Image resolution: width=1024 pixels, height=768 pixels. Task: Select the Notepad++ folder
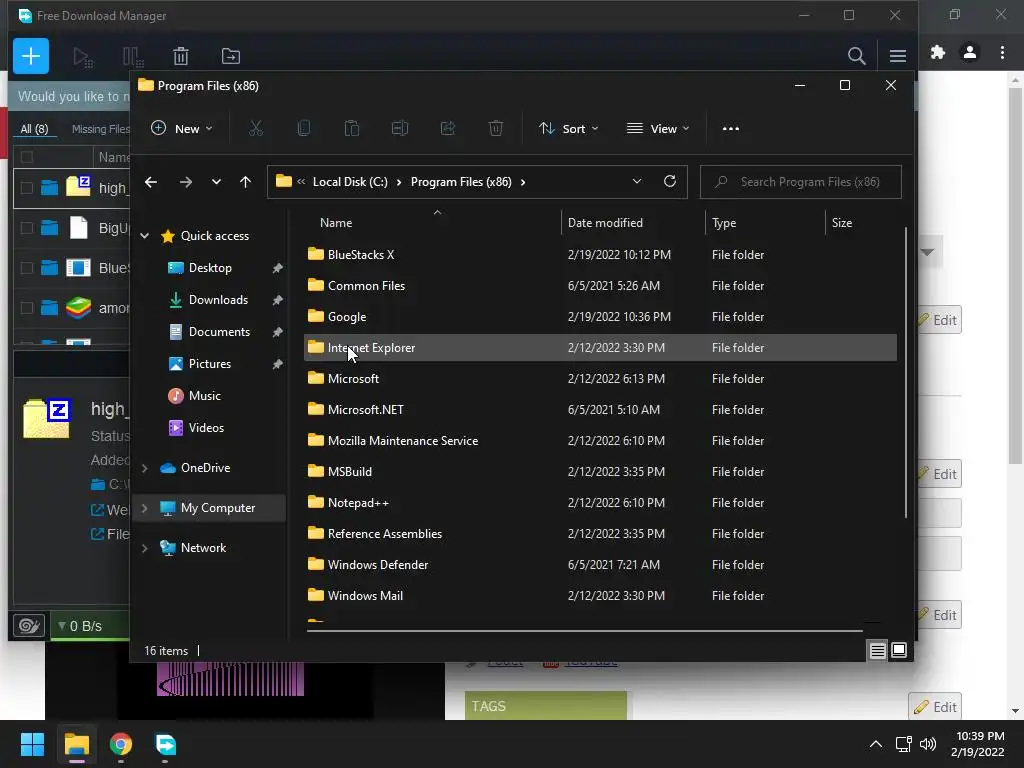[x=600, y=503]
